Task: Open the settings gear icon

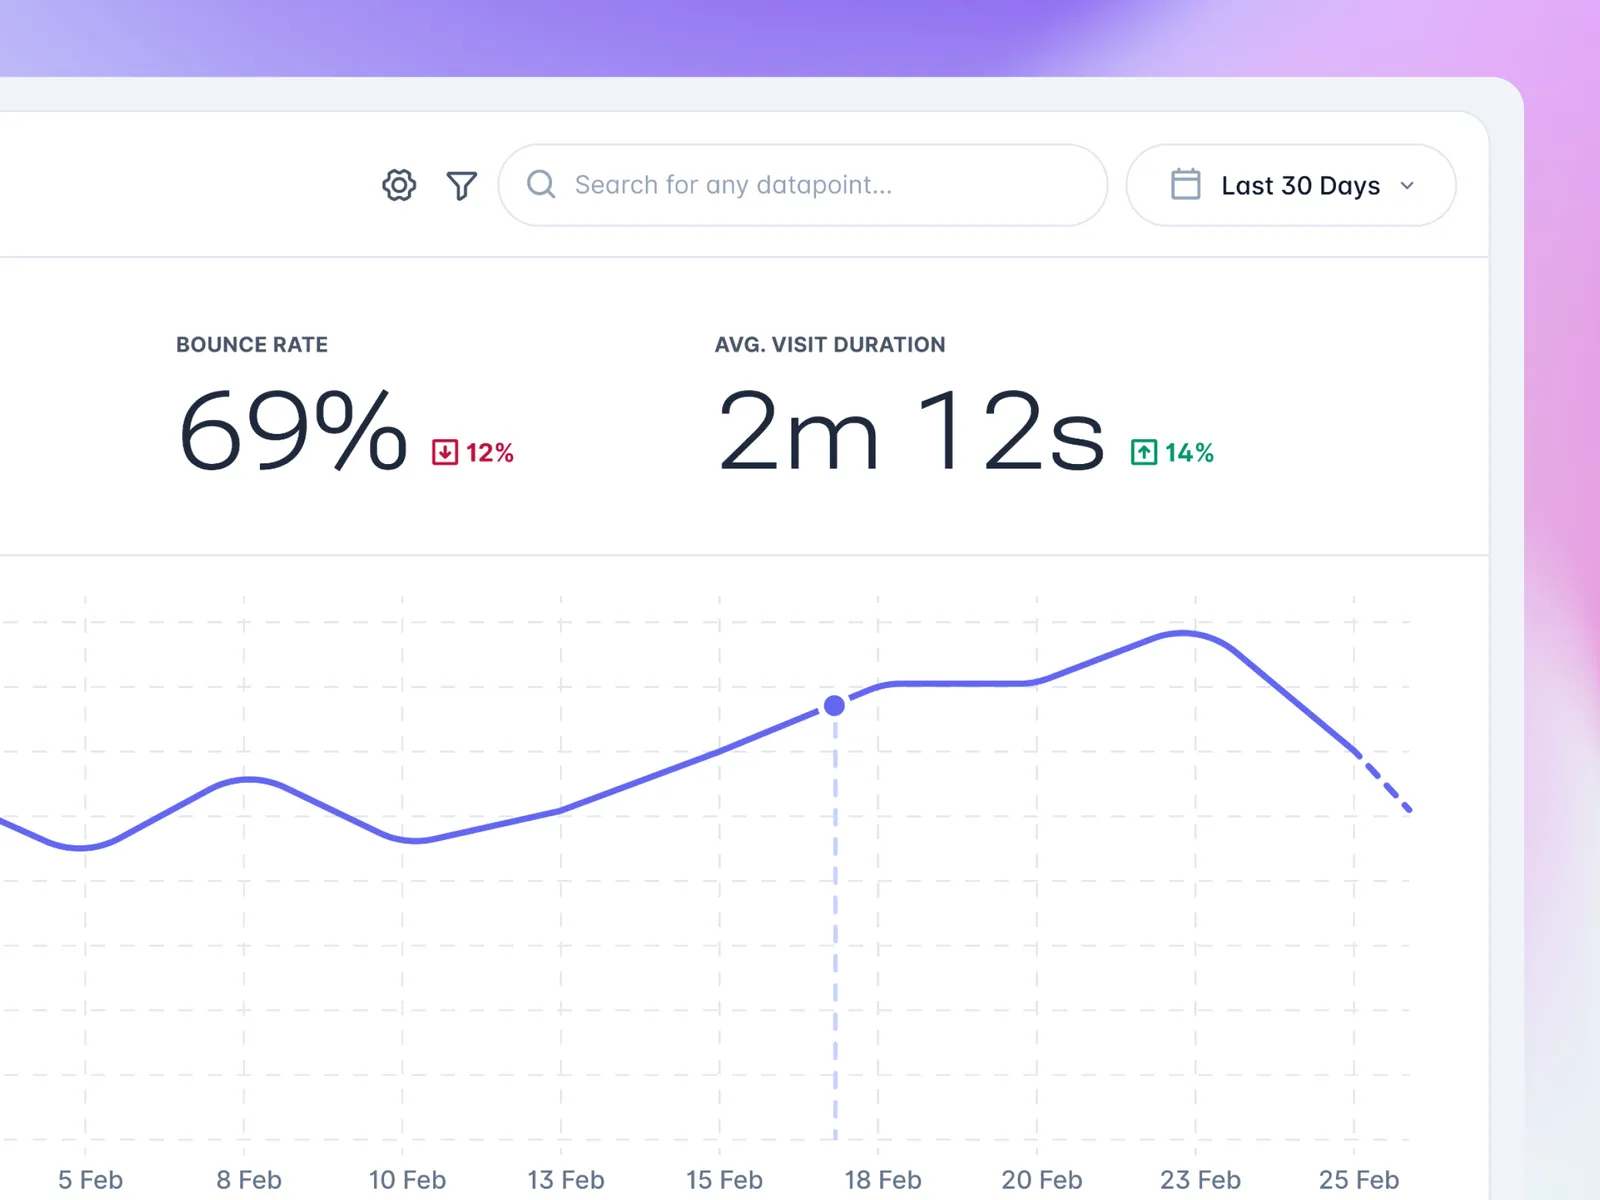Action: tap(399, 185)
